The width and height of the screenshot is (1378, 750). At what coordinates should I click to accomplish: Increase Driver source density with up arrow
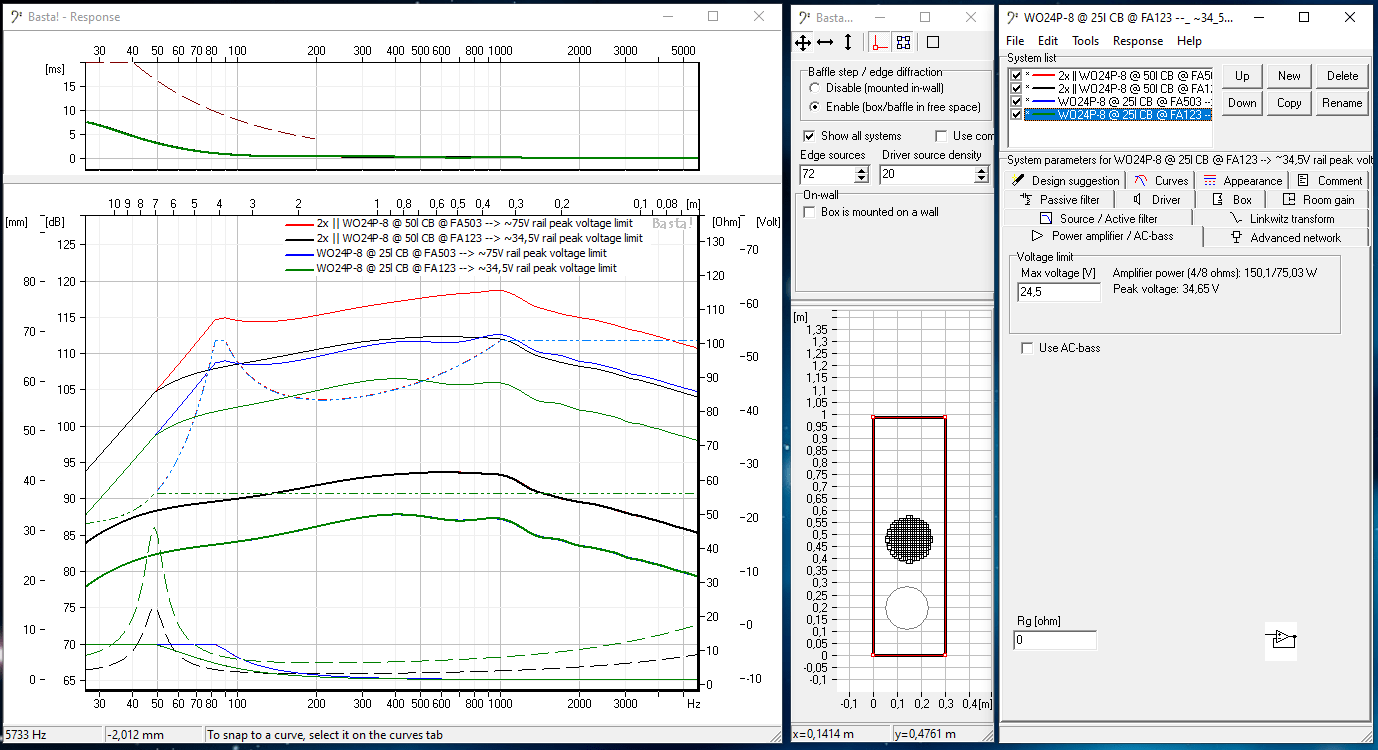(982, 170)
